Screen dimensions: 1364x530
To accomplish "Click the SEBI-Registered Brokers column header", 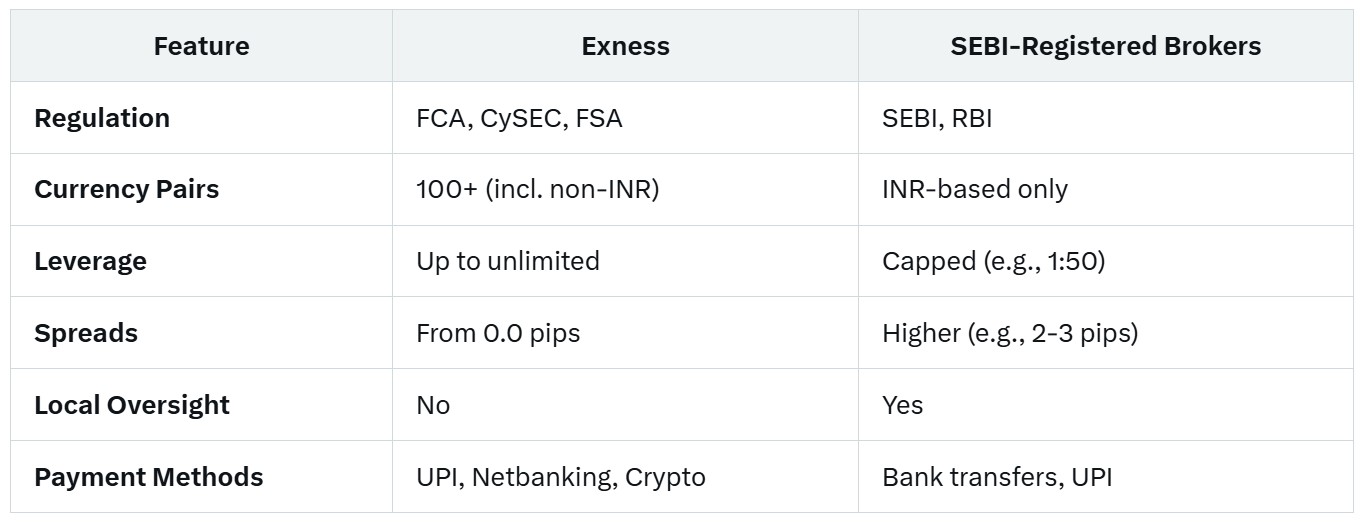I will click(x=1105, y=46).
